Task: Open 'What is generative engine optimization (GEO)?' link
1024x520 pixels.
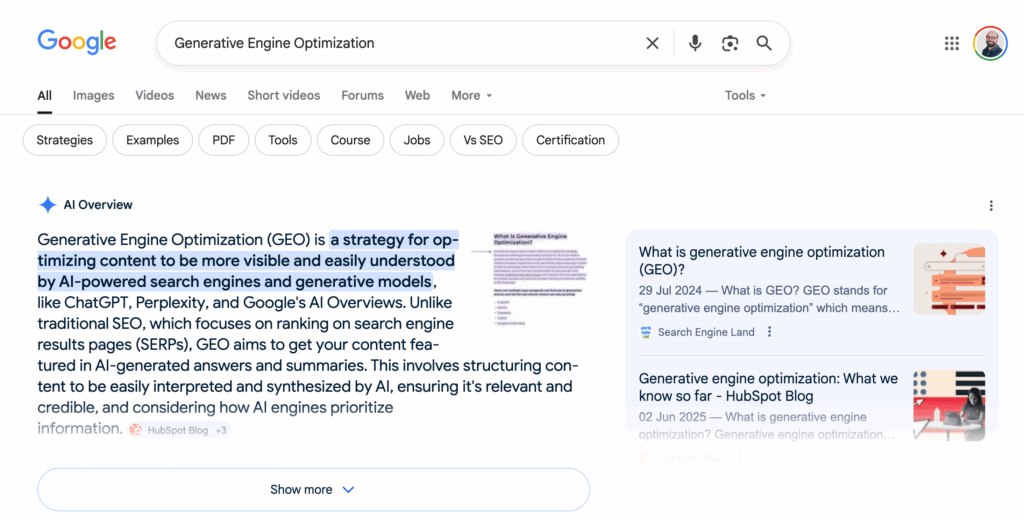Action: pyautogui.click(x=761, y=261)
